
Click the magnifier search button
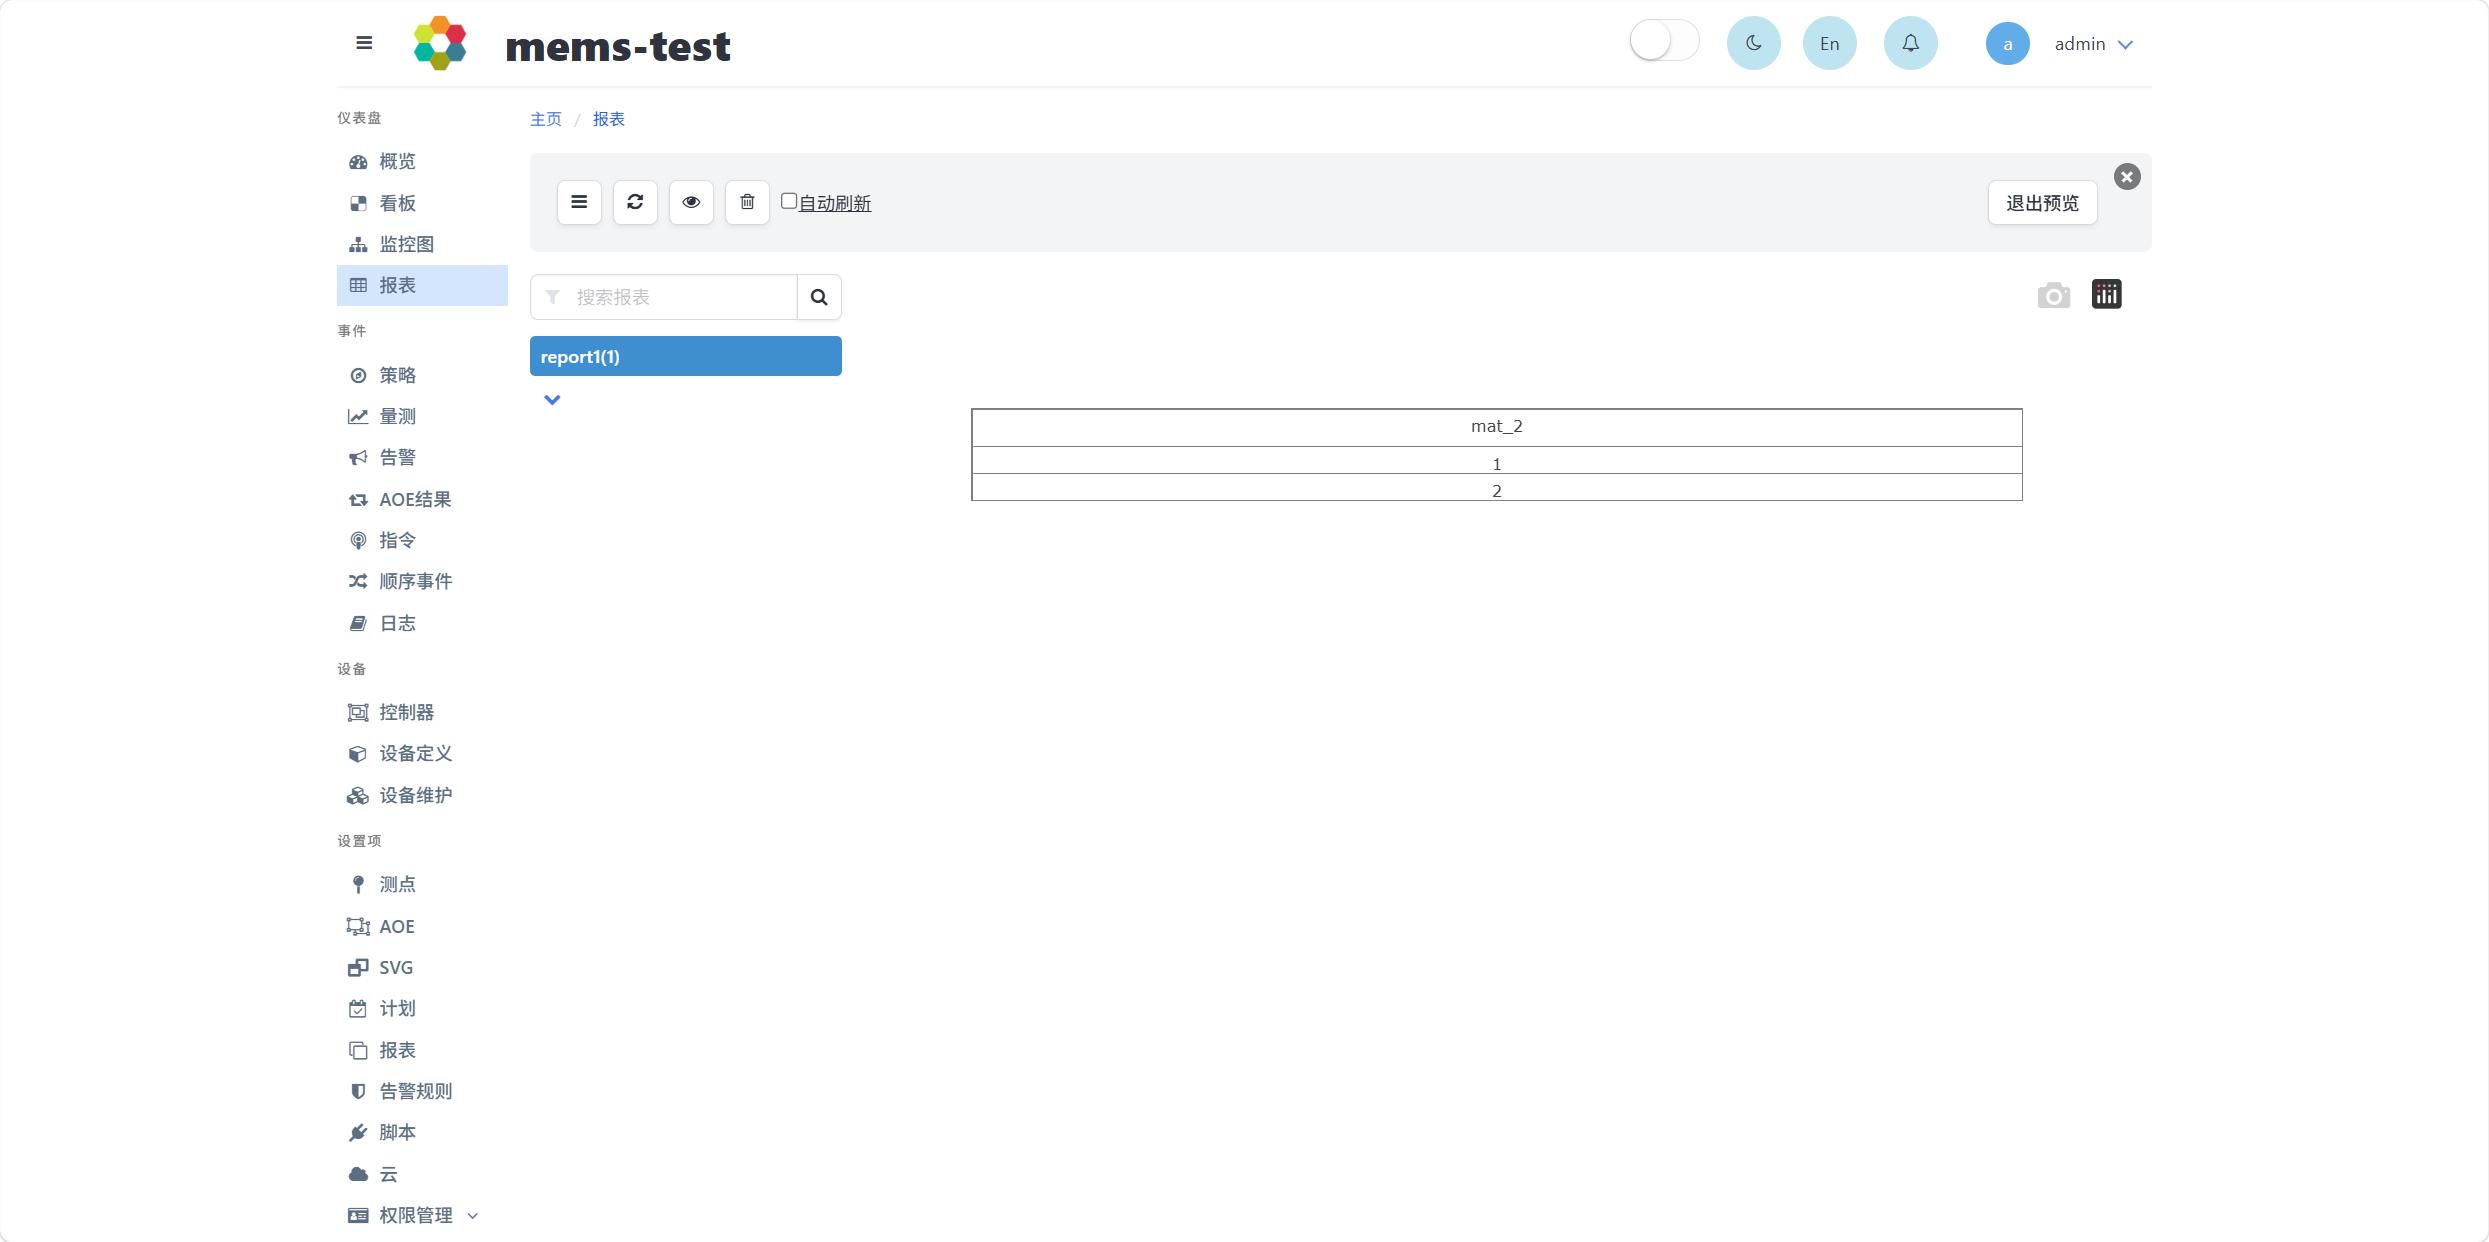[819, 297]
